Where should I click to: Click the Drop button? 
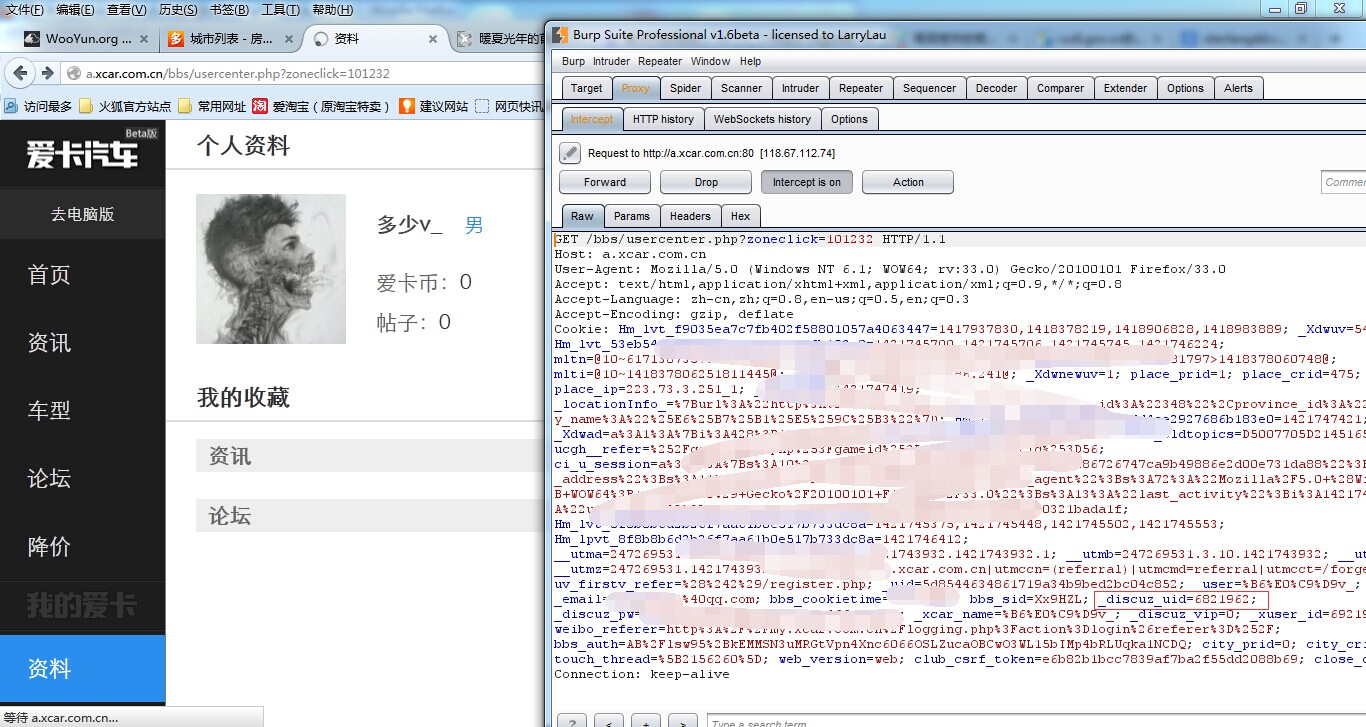[706, 182]
